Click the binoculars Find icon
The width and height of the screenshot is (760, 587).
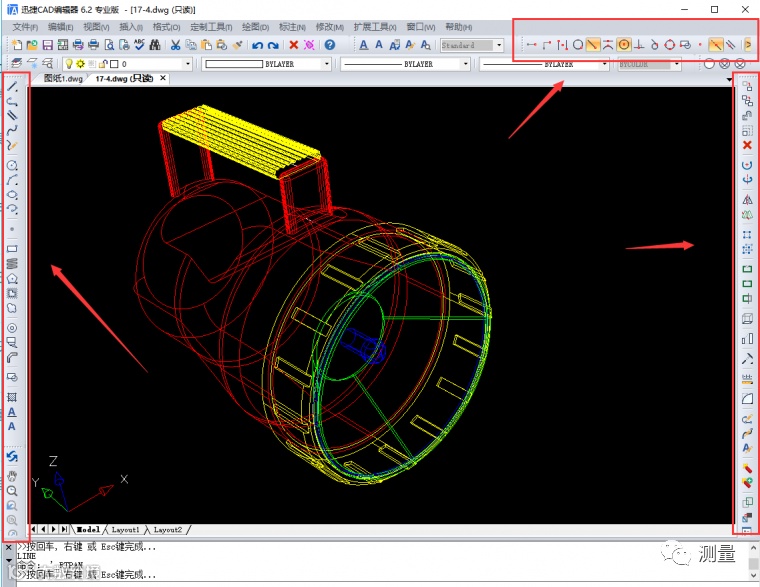coord(155,45)
